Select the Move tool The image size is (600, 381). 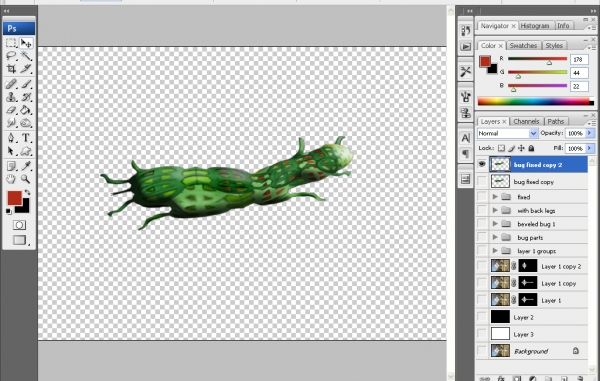pyautogui.click(x=26, y=43)
